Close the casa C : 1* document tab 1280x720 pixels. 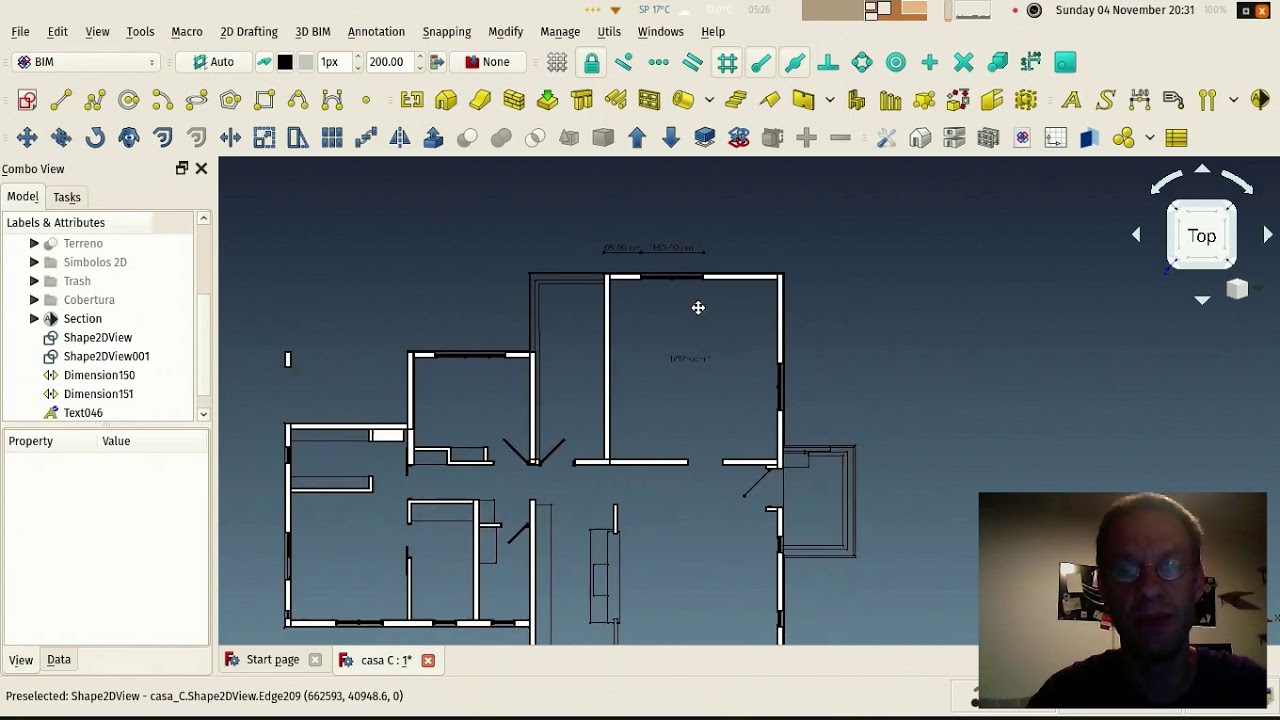[x=428, y=660]
